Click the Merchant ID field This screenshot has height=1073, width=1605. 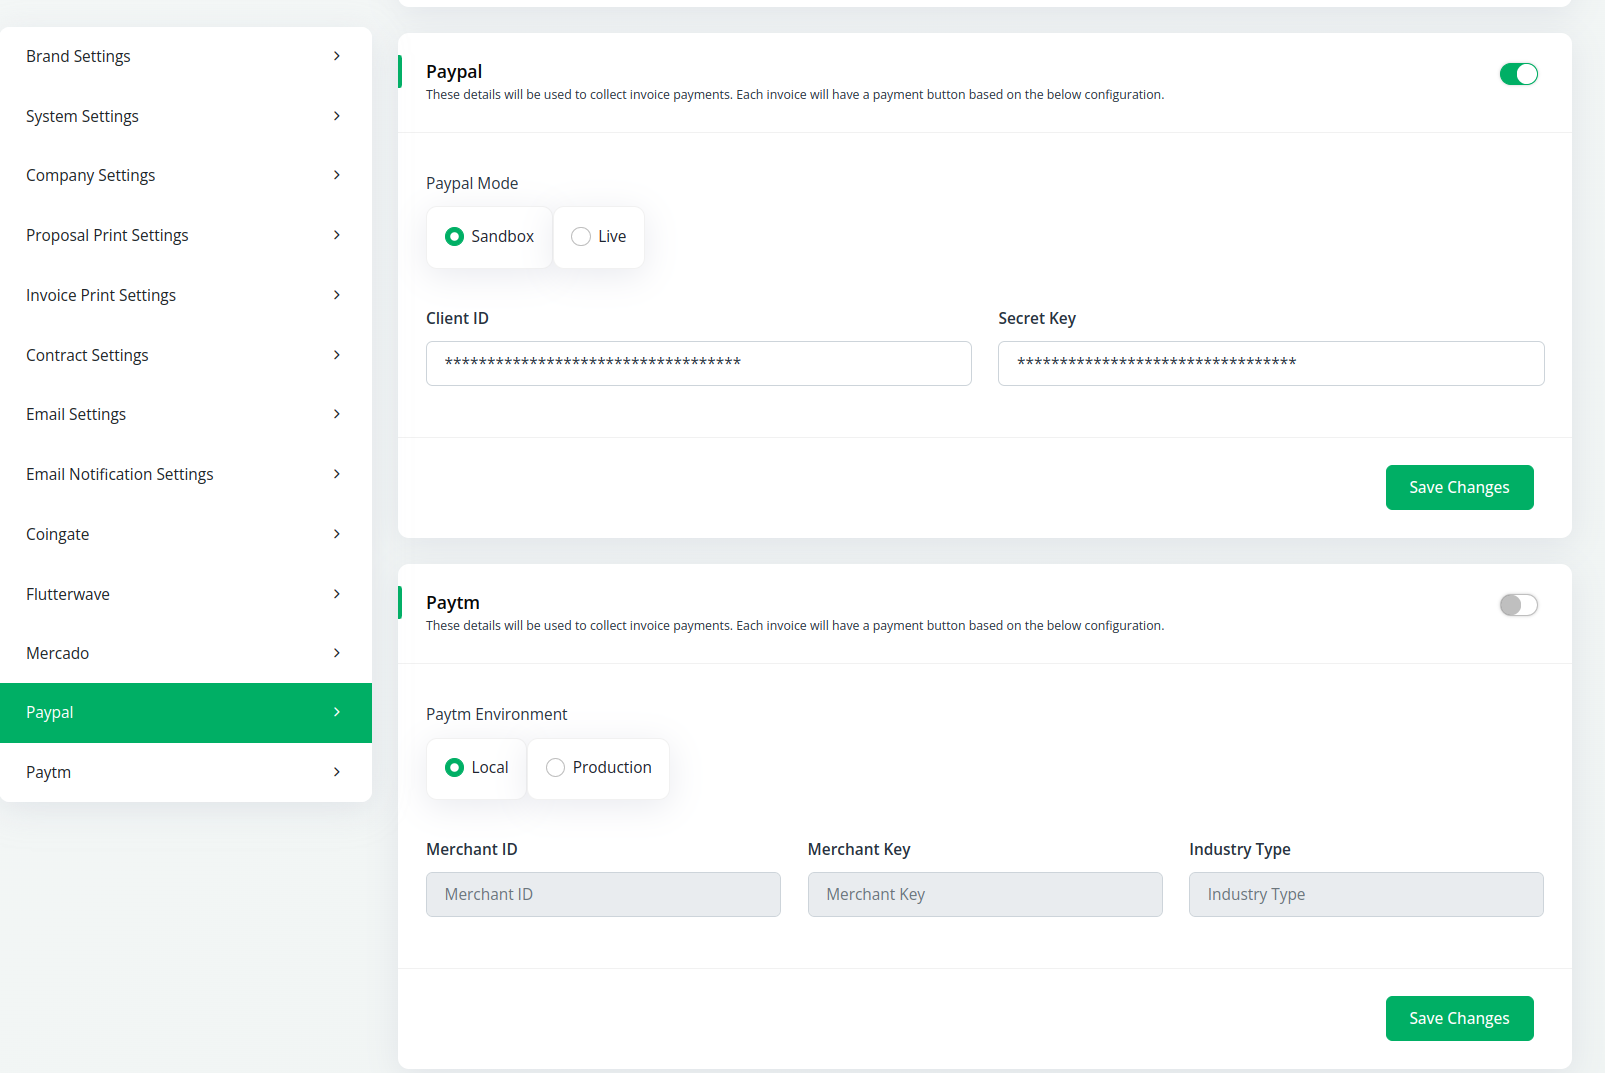(x=603, y=894)
